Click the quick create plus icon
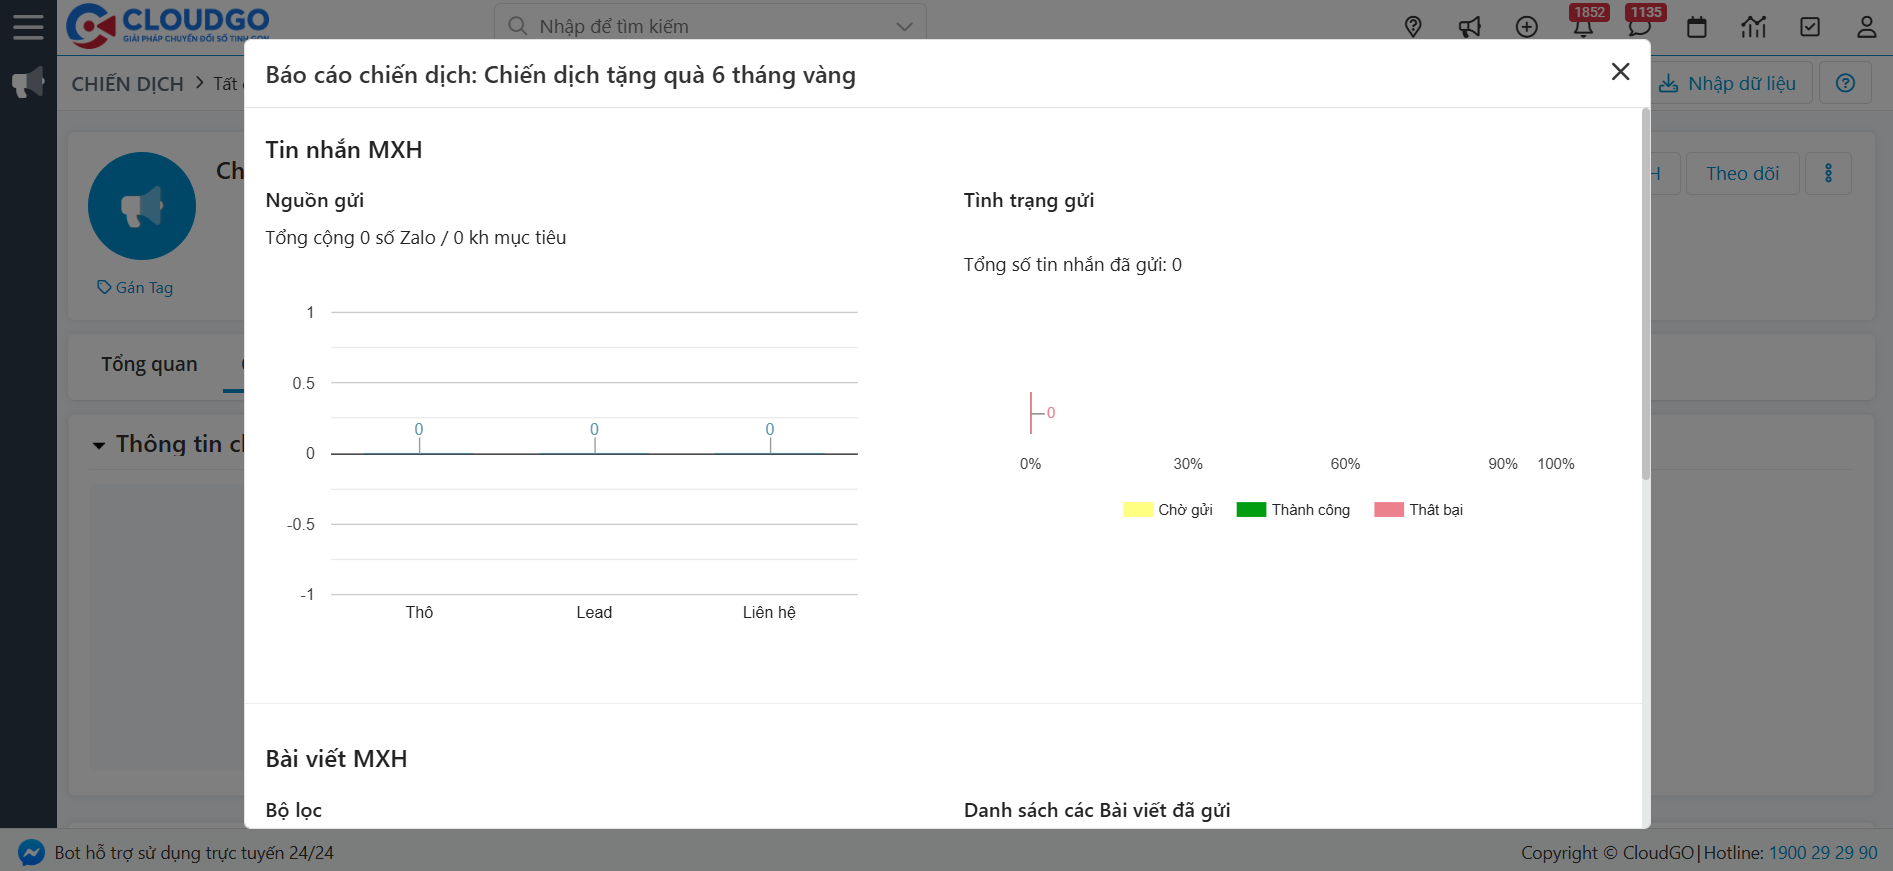Screen dimensions: 1893x871 [1527, 27]
